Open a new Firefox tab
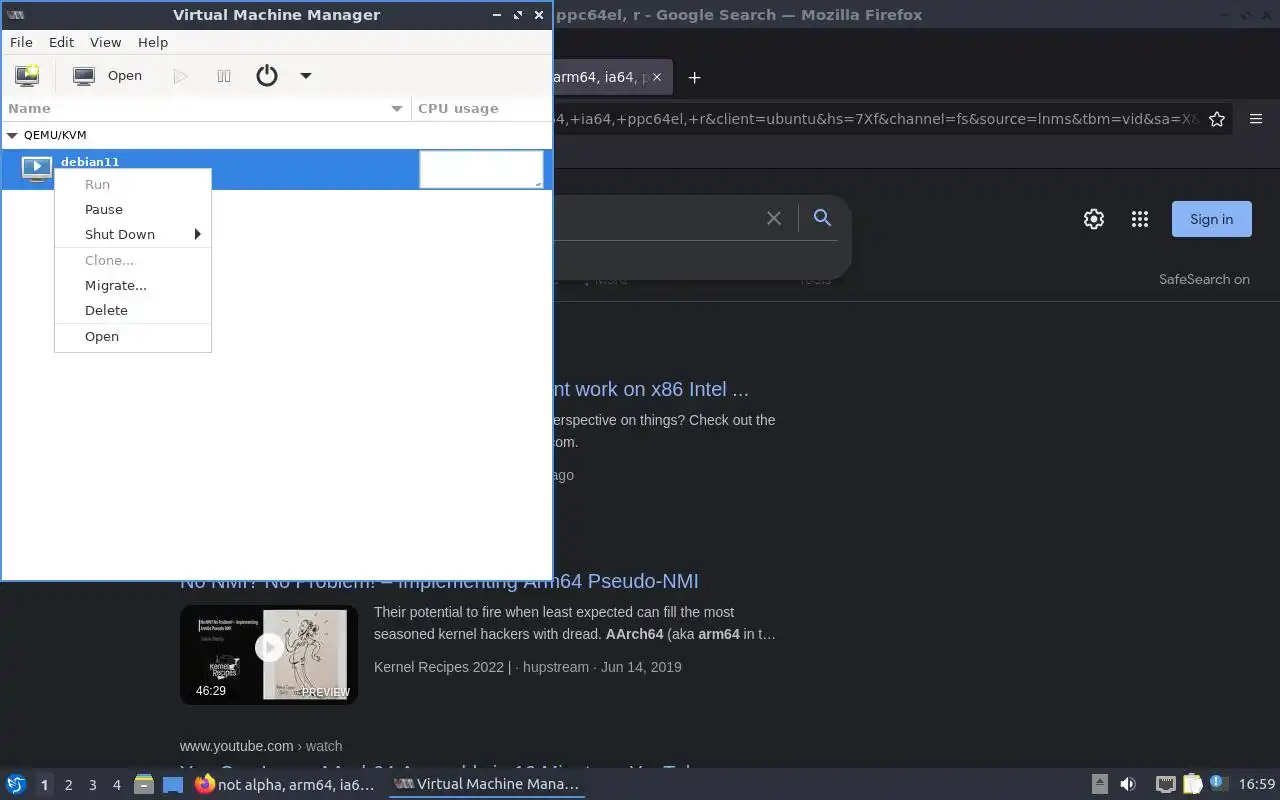 (695, 77)
